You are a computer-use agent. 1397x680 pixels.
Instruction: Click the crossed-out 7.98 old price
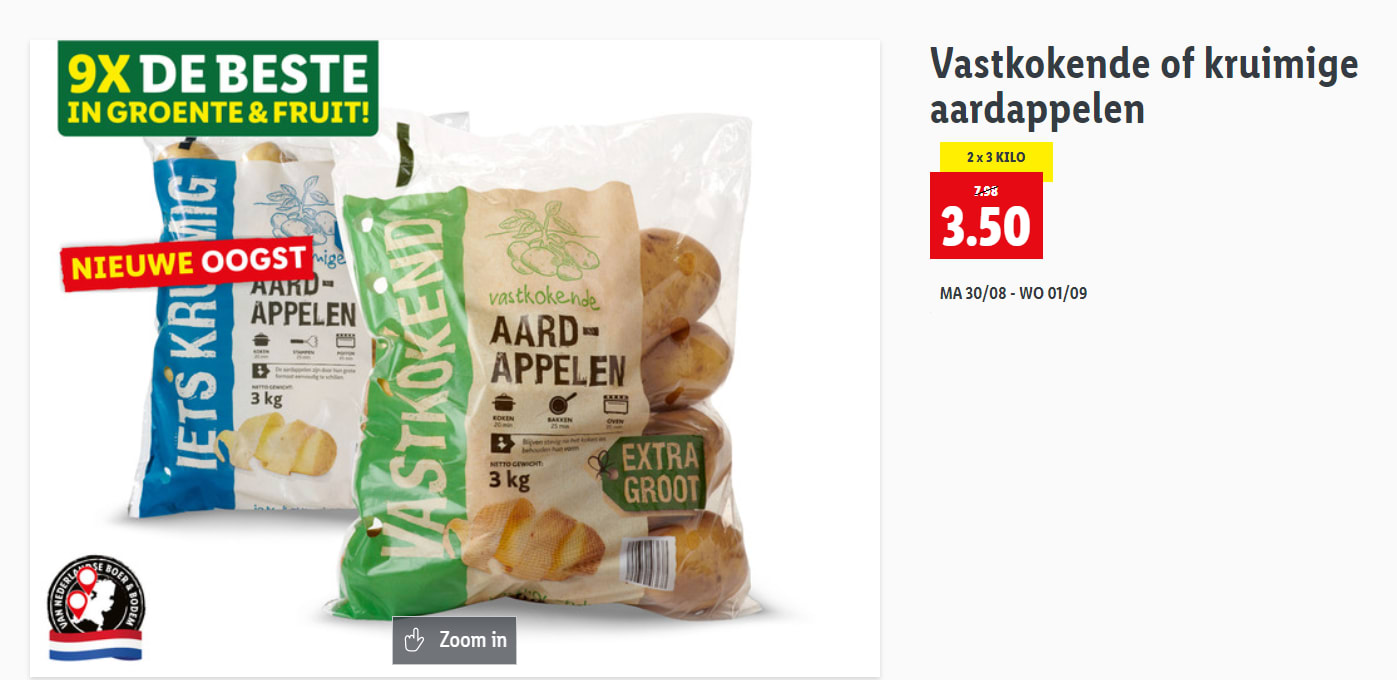pyautogui.click(x=985, y=190)
